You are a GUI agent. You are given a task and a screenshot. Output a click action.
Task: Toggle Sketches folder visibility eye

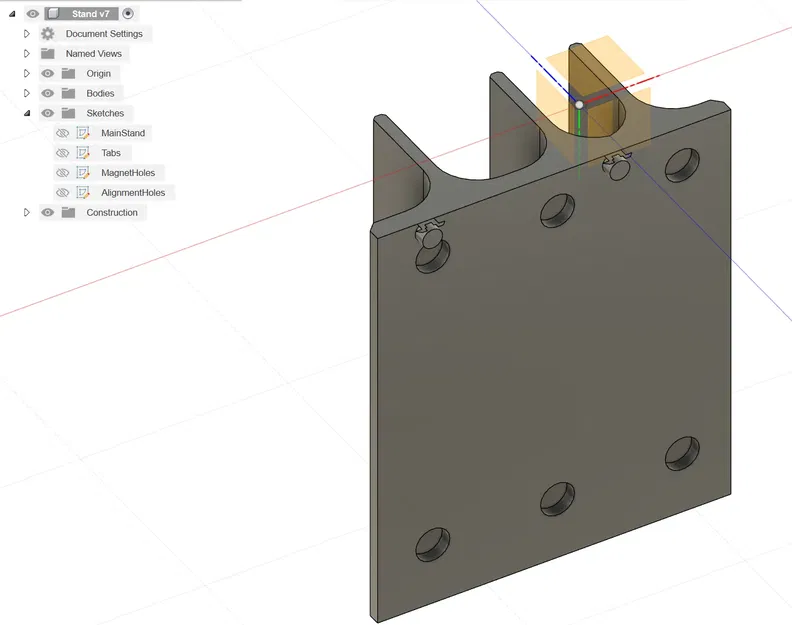pyautogui.click(x=47, y=113)
